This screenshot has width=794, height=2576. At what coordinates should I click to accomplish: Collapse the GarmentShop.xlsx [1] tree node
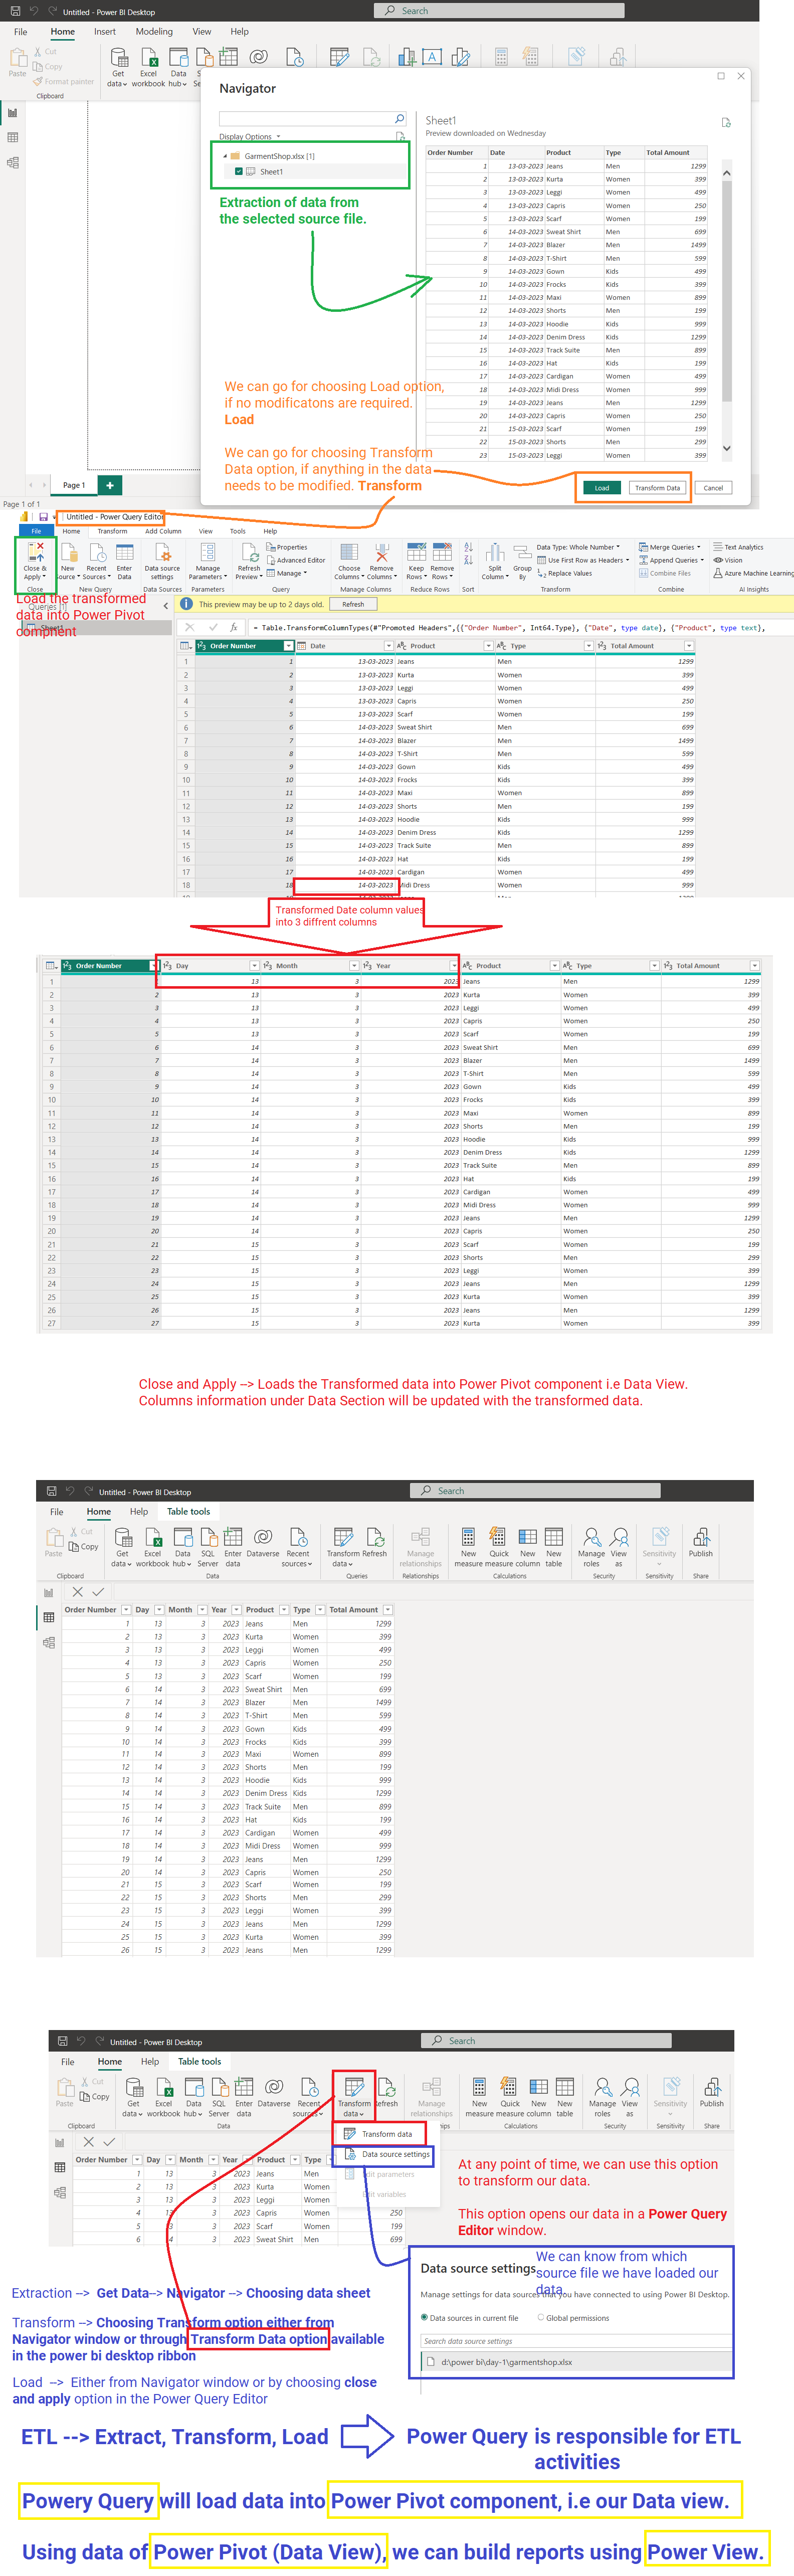(224, 156)
